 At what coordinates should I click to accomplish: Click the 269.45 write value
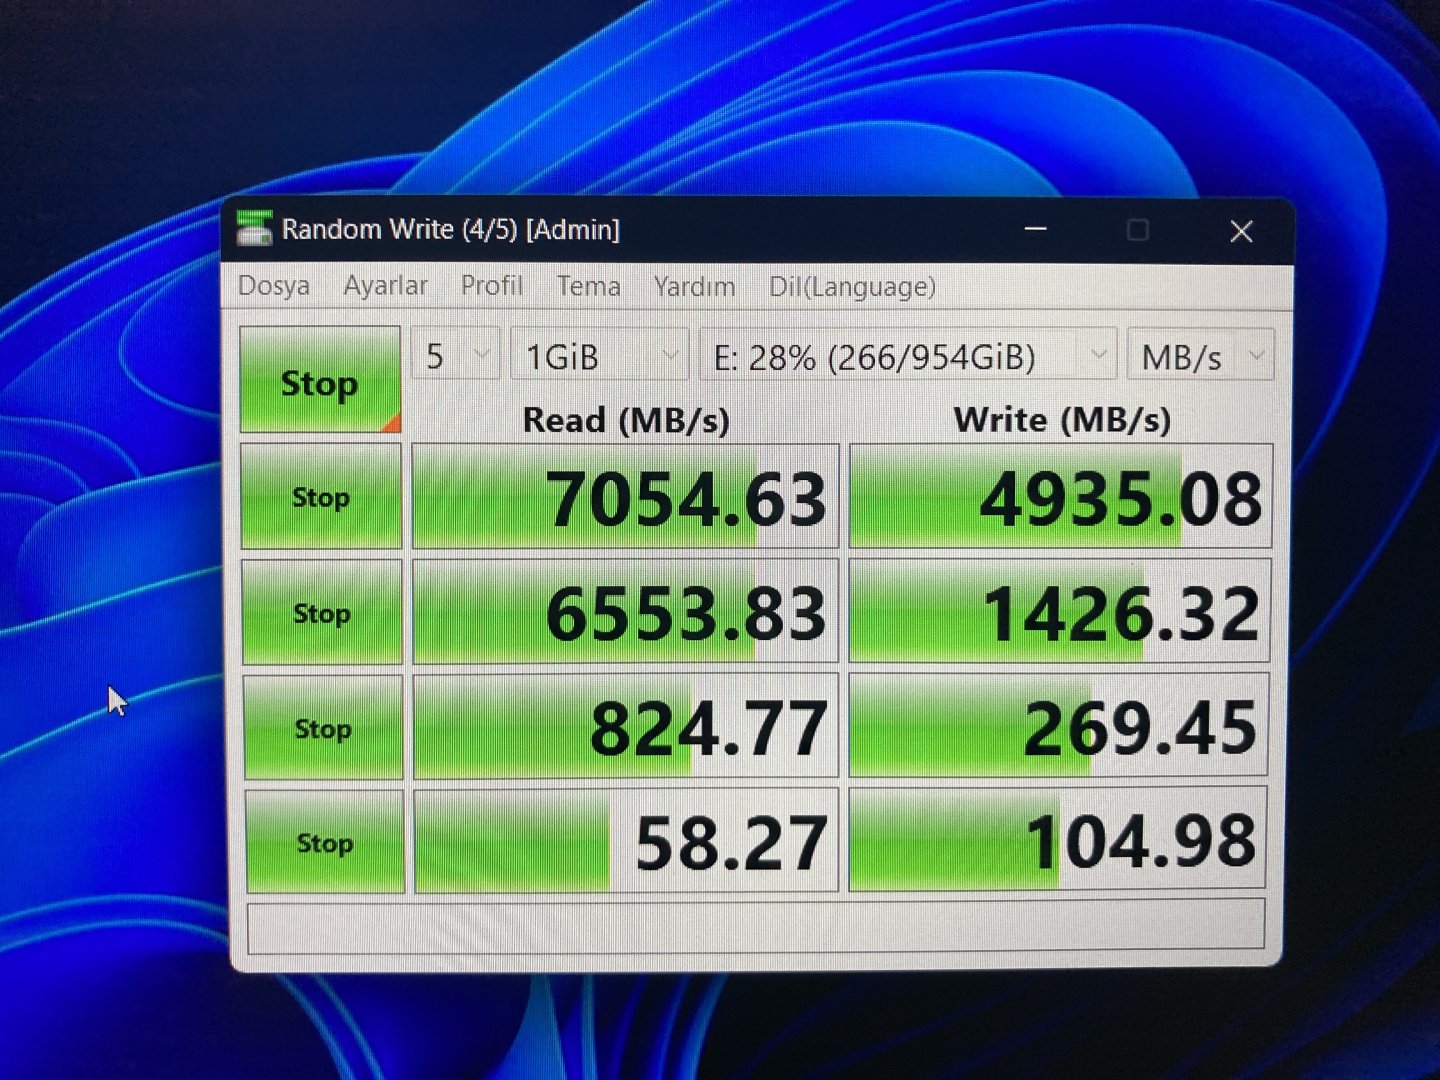coord(1059,726)
